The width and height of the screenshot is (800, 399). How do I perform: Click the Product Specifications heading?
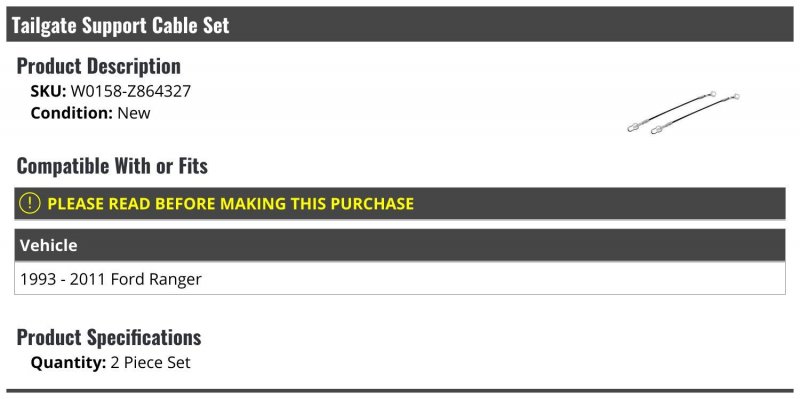point(109,337)
